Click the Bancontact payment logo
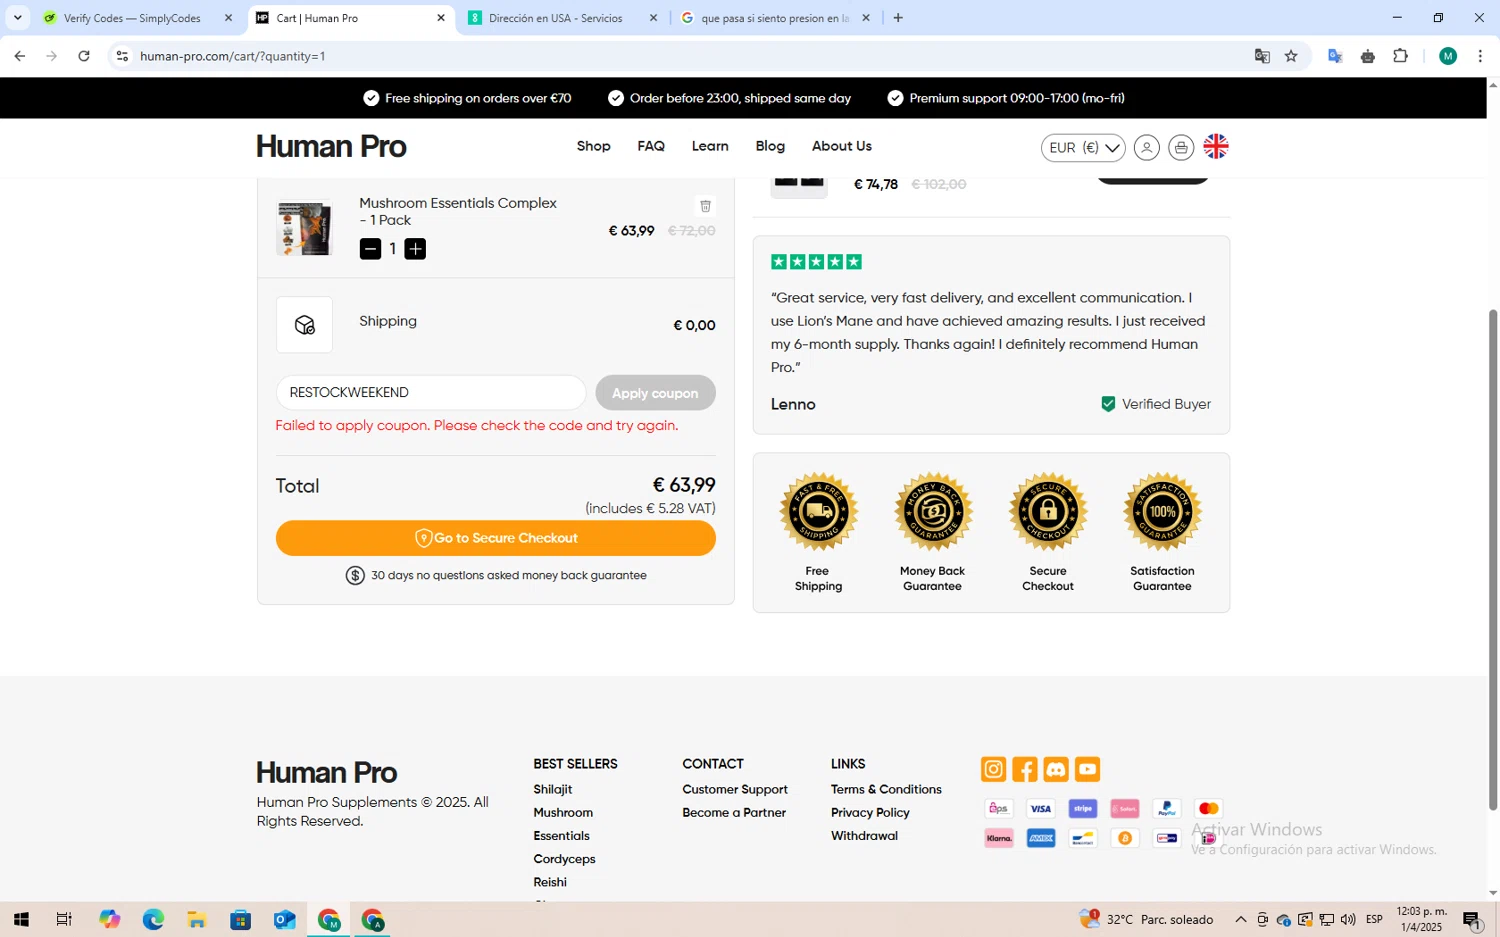Screen dimensions: 1500x937 point(1083,838)
